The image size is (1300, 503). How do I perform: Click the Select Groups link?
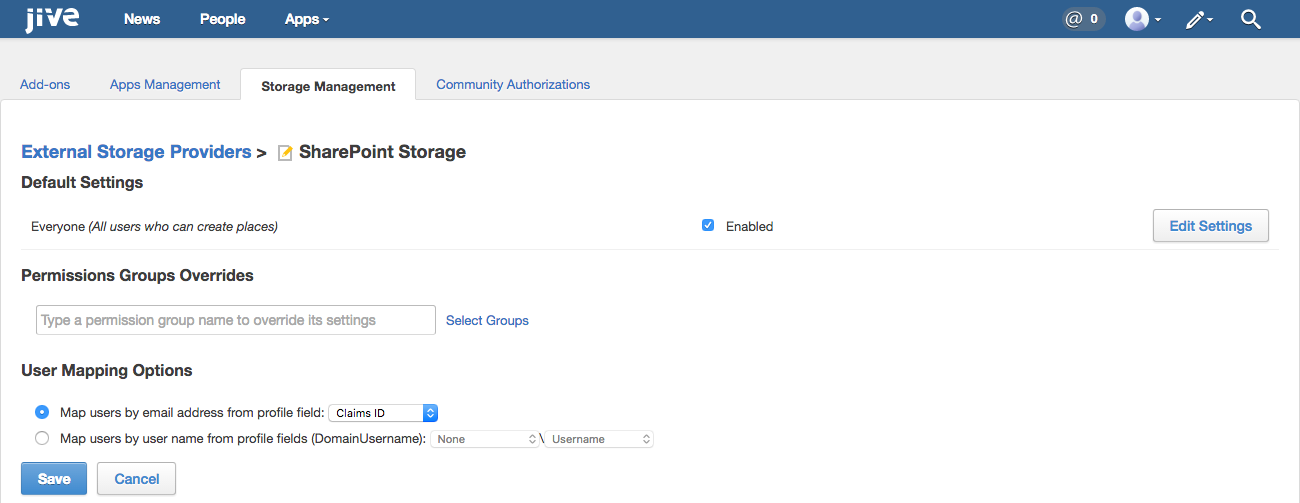click(x=487, y=321)
